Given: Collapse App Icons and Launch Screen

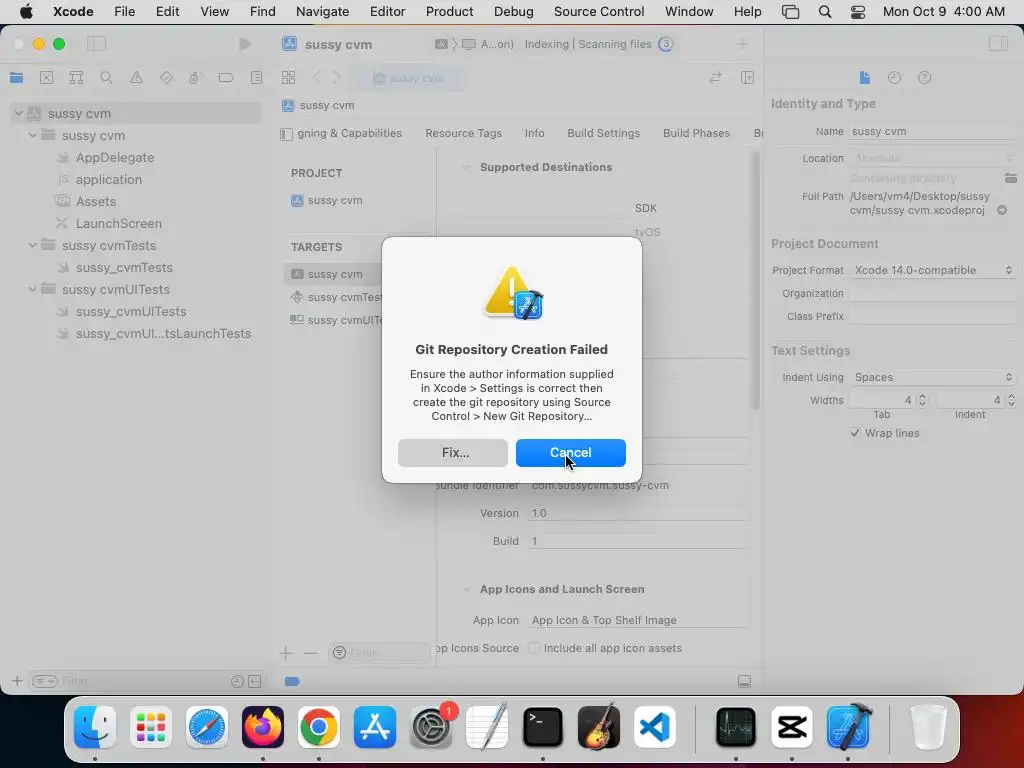Looking at the screenshot, I should [x=466, y=589].
